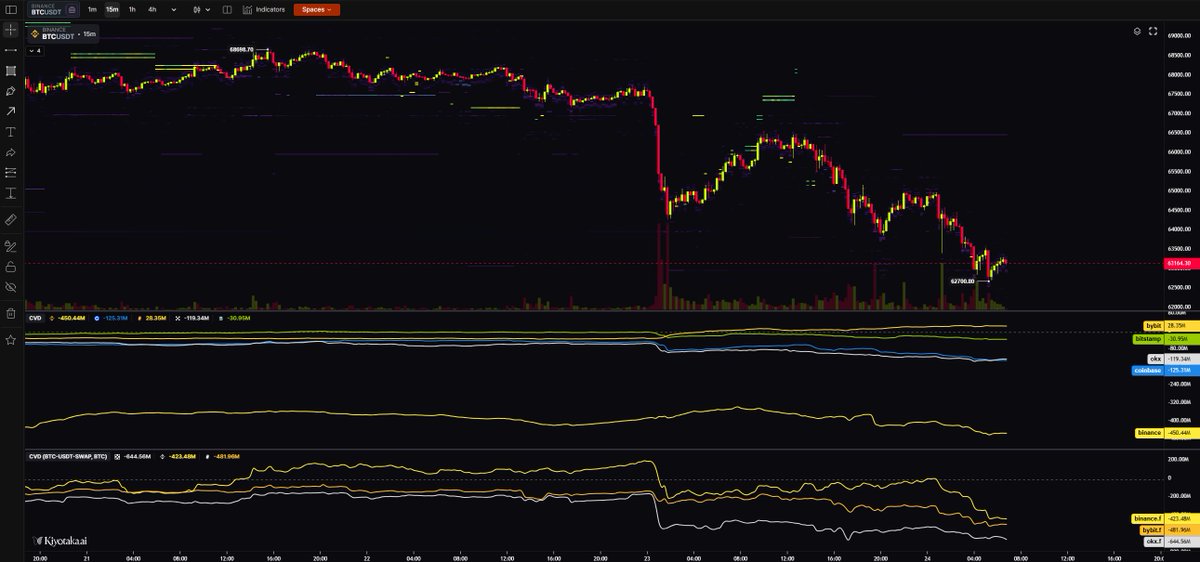The width and height of the screenshot is (1200, 562).
Task: Select the horizontal line drawing tool
Action: (10, 50)
